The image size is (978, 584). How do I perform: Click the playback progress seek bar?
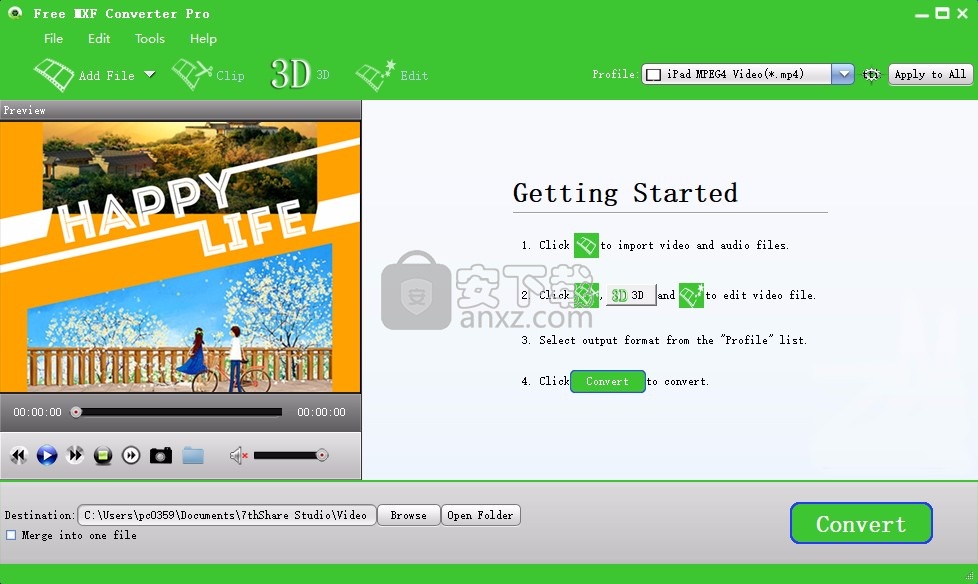click(x=179, y=412)
